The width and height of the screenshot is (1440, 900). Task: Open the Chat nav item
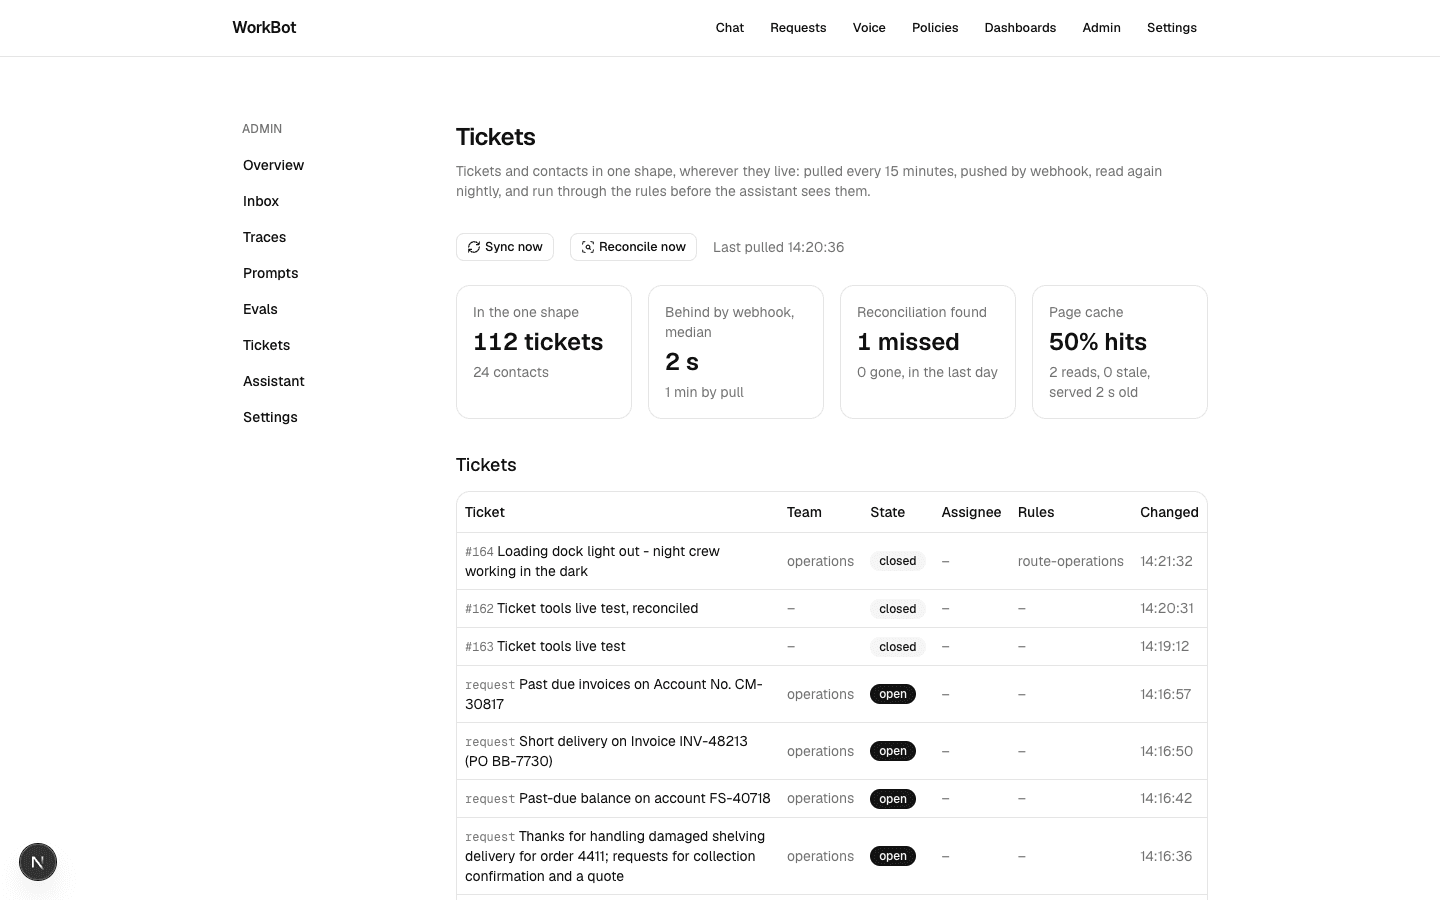(730, 28)
